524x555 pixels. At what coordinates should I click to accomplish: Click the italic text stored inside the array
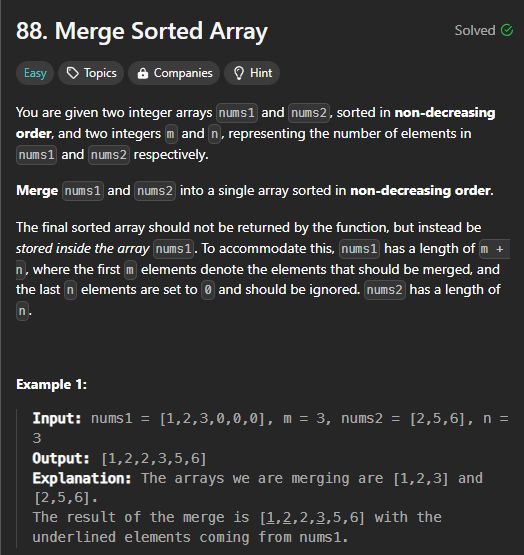(82, 248)
